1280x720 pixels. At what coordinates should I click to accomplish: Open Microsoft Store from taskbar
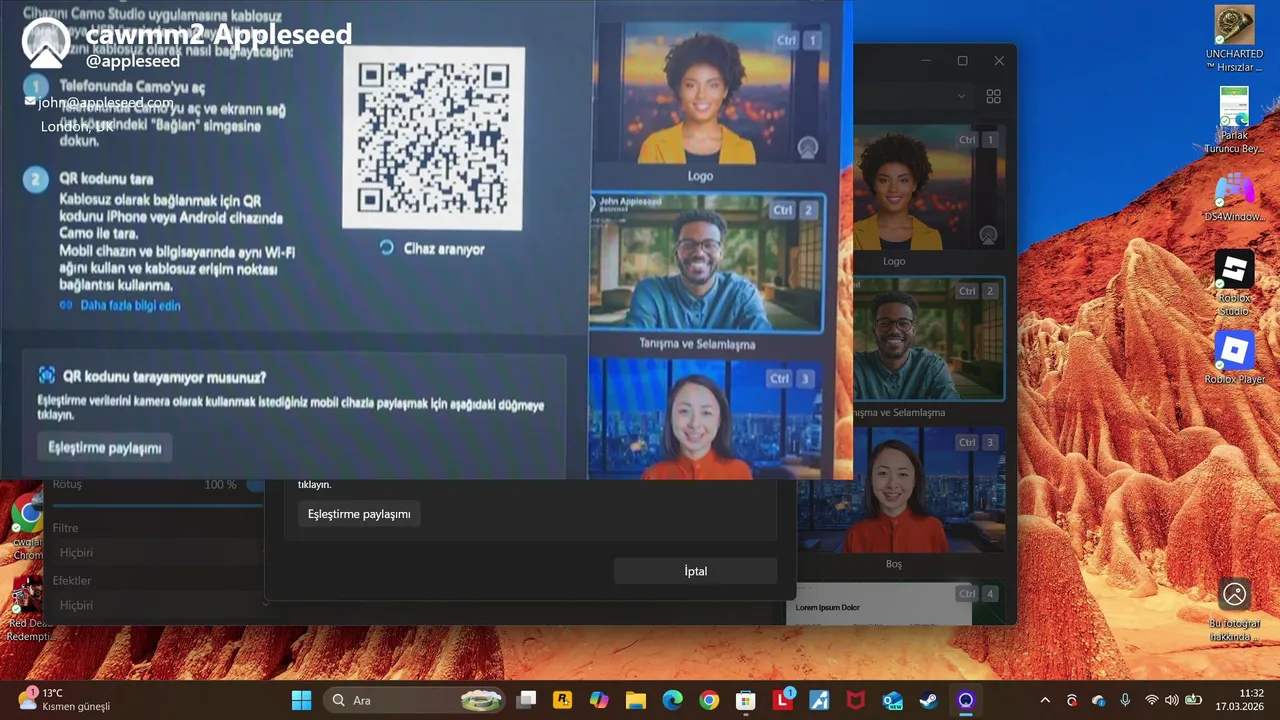coord(745,700)
